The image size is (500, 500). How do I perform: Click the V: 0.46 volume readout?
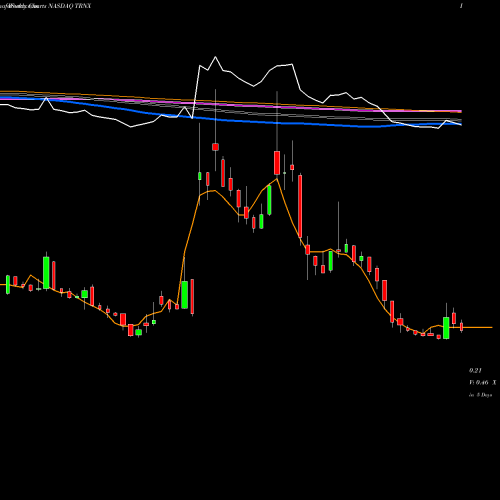[479, 382]
